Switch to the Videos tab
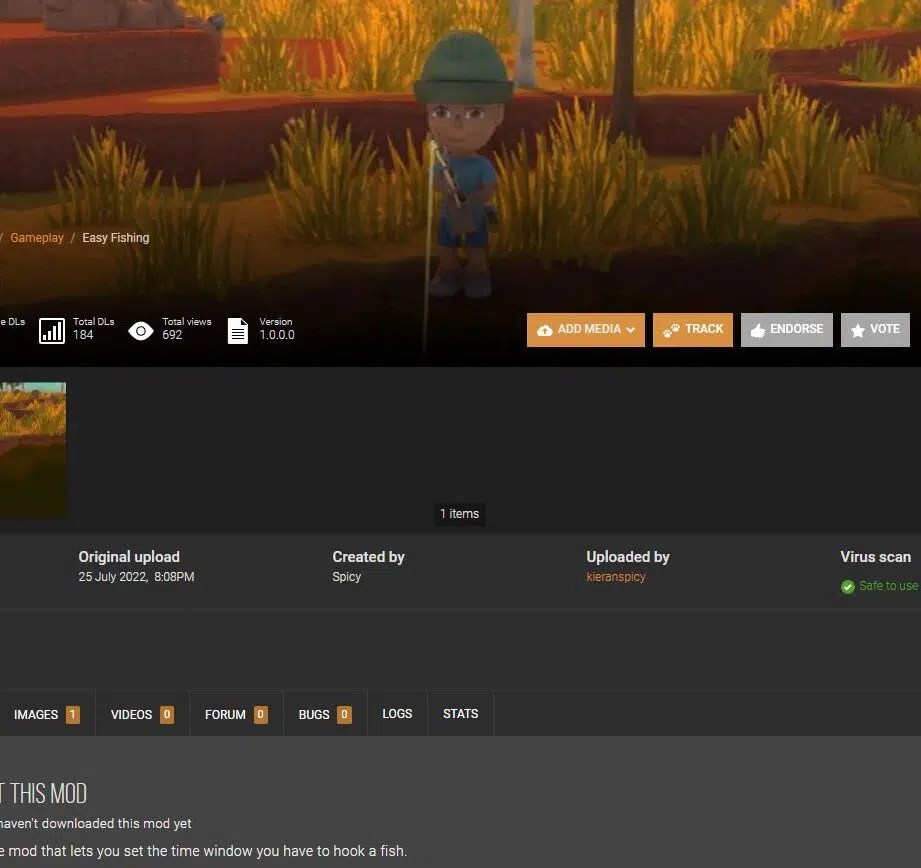Screen dimensions: 921x868 coord(142,714)
